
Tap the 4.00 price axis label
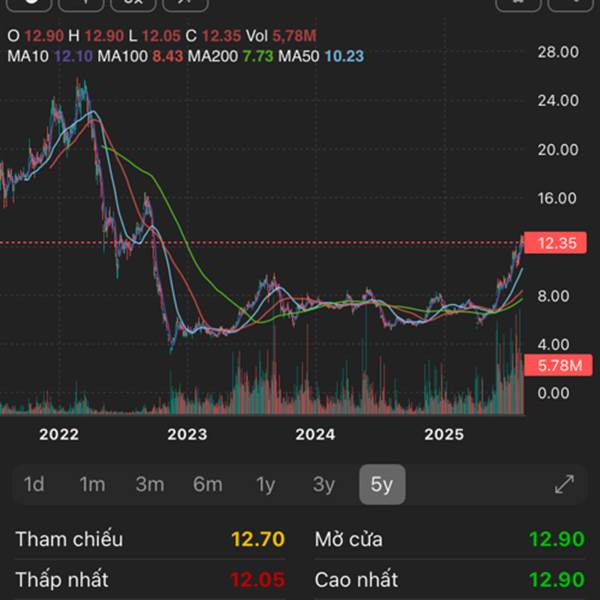click(553, 344)
